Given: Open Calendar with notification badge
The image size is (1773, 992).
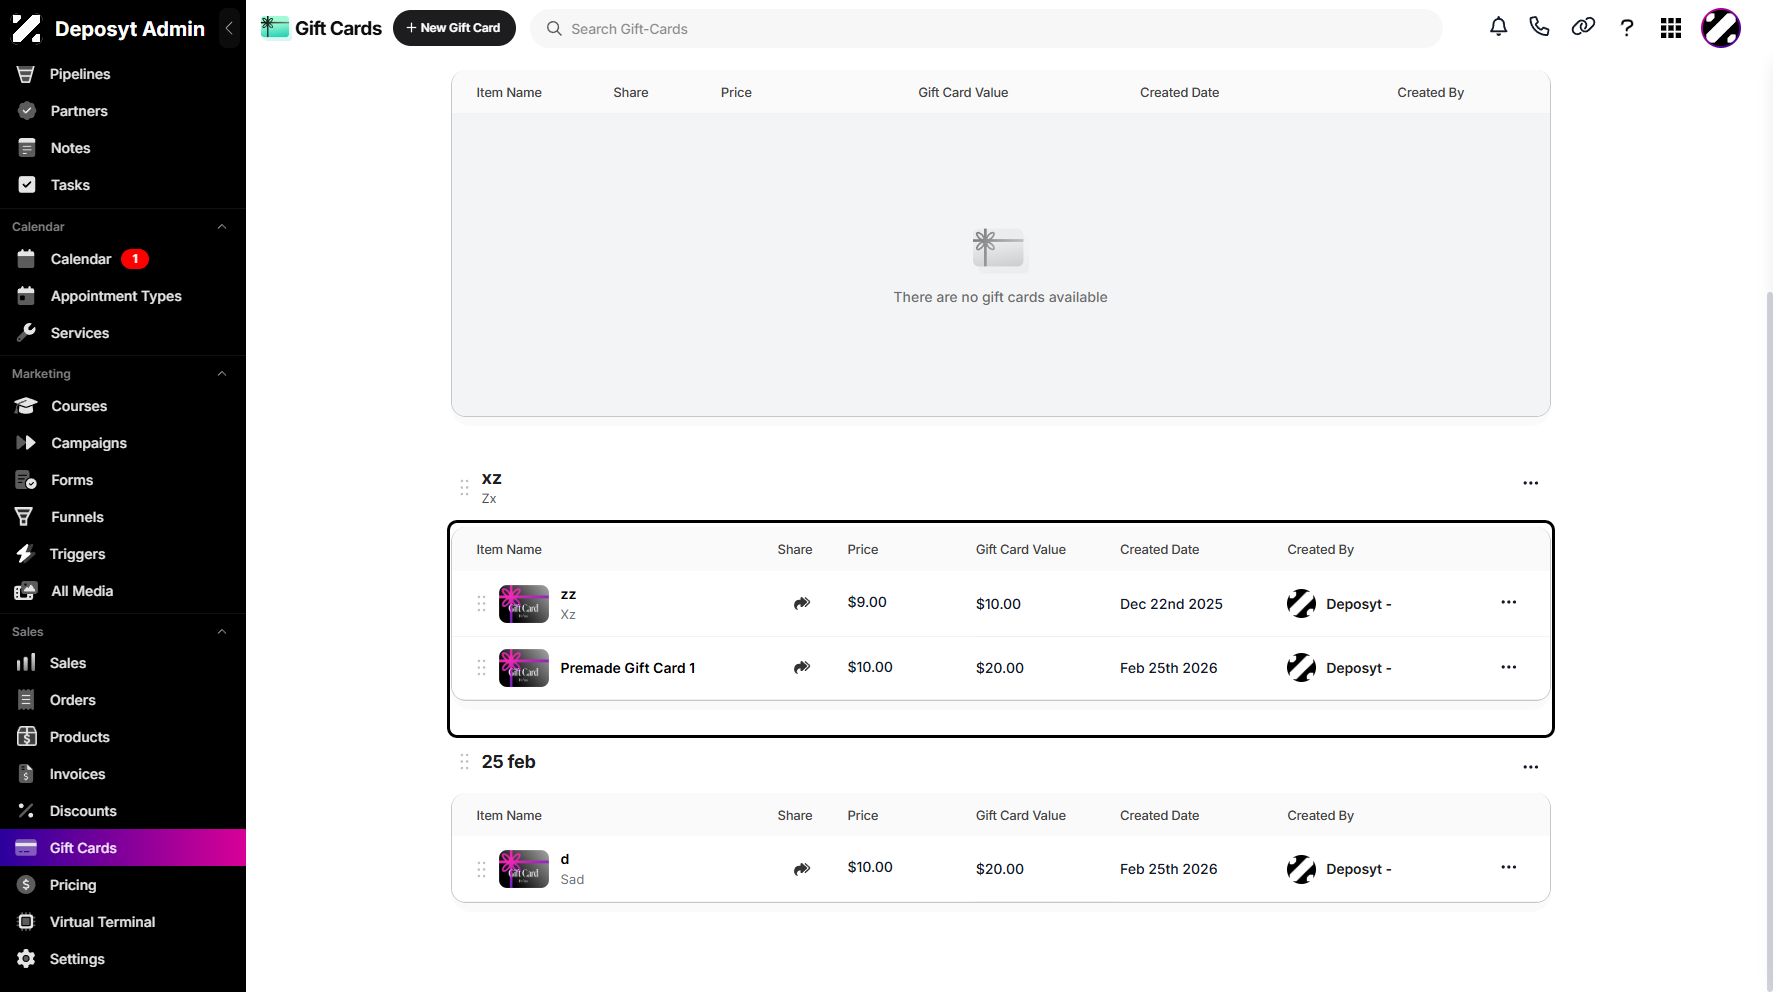Looking at the screenshot, I should pyautogui.click(x=123, y=259).
